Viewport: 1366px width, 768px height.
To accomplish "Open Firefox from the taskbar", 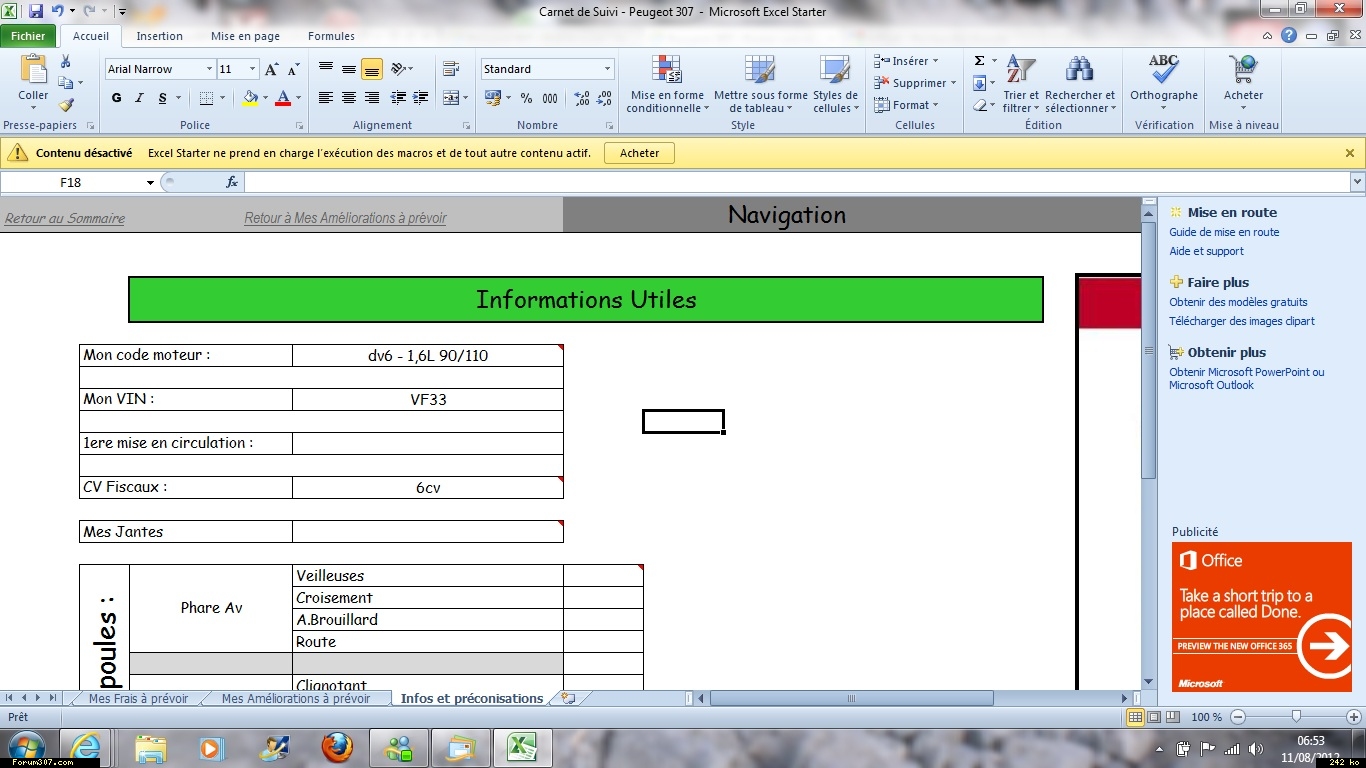I will [x=337, y=747].
